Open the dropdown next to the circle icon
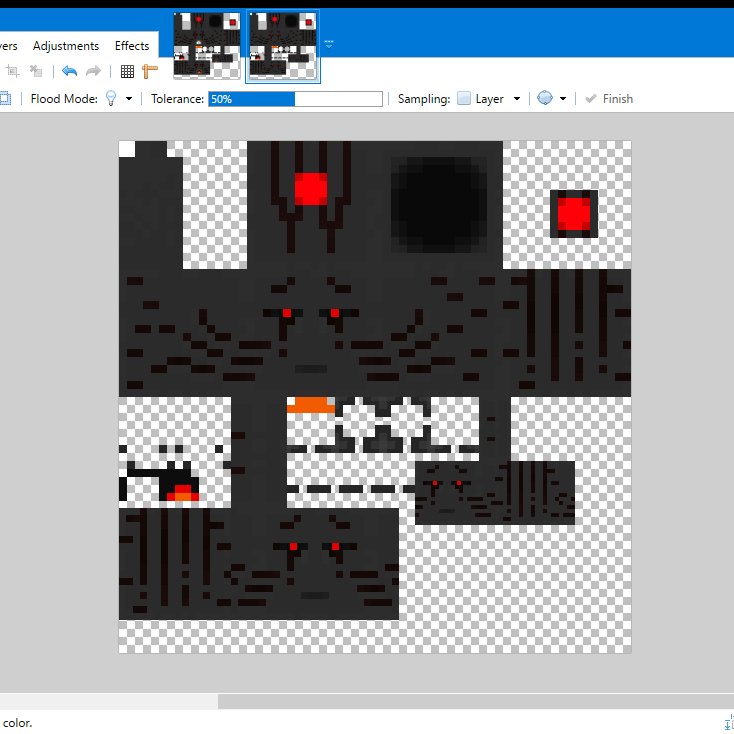 (x=563, y=99)
